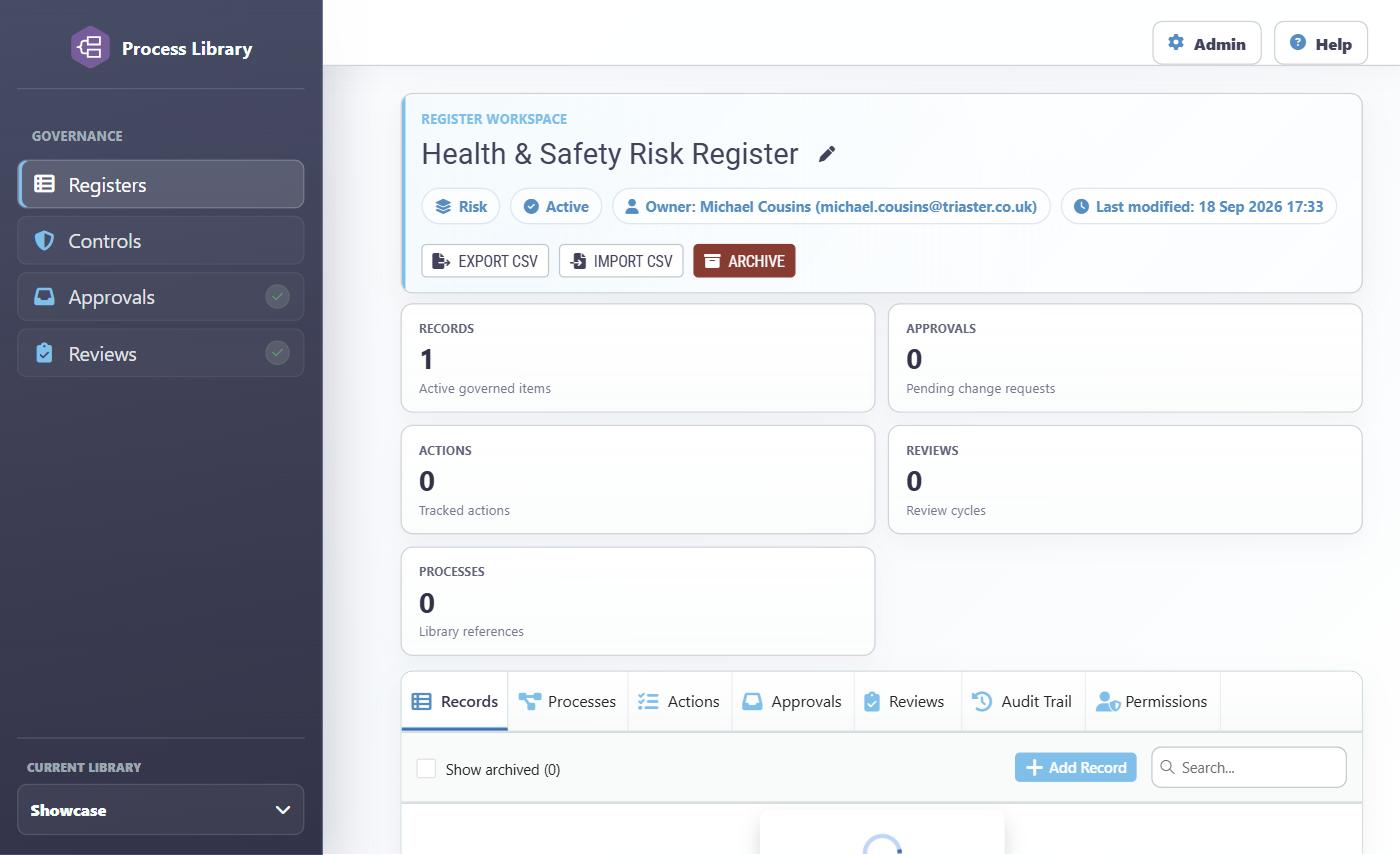Click the Add Record button

click(x=1076, y=768)
